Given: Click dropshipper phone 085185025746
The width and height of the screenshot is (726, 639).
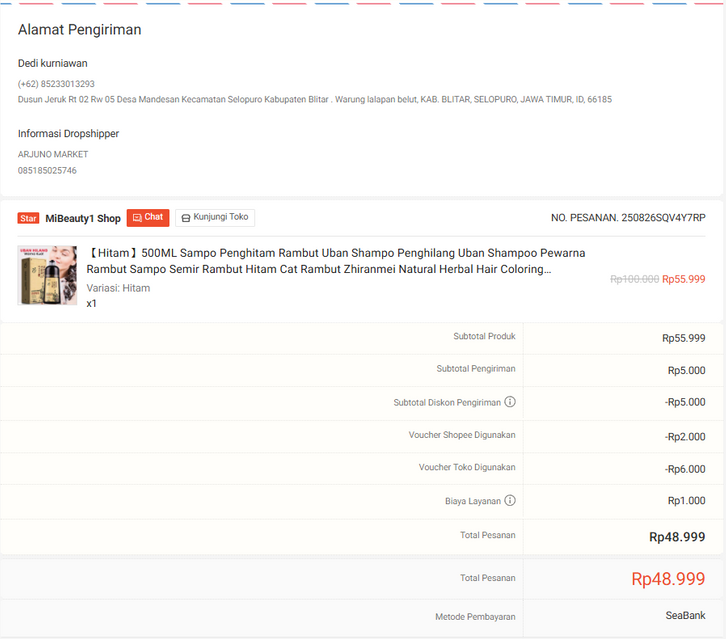Looking at the screenshot, I should [47, 171].
